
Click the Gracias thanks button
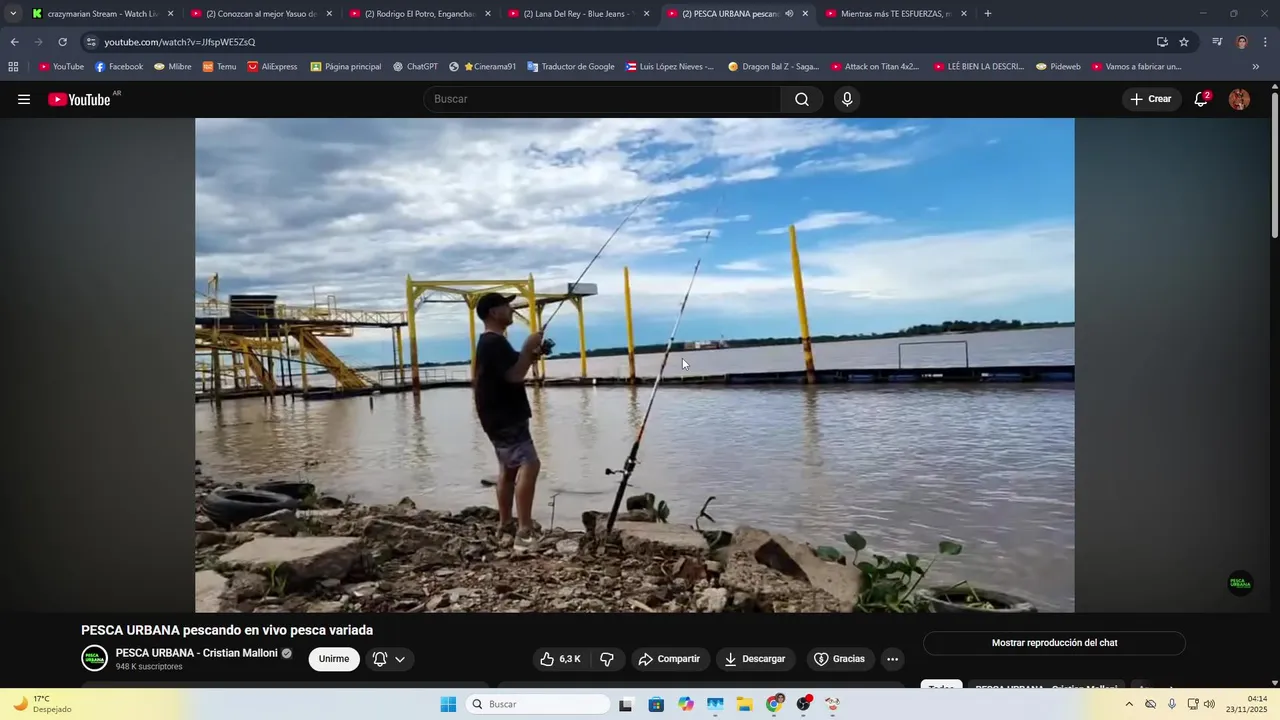click(840, 659)
